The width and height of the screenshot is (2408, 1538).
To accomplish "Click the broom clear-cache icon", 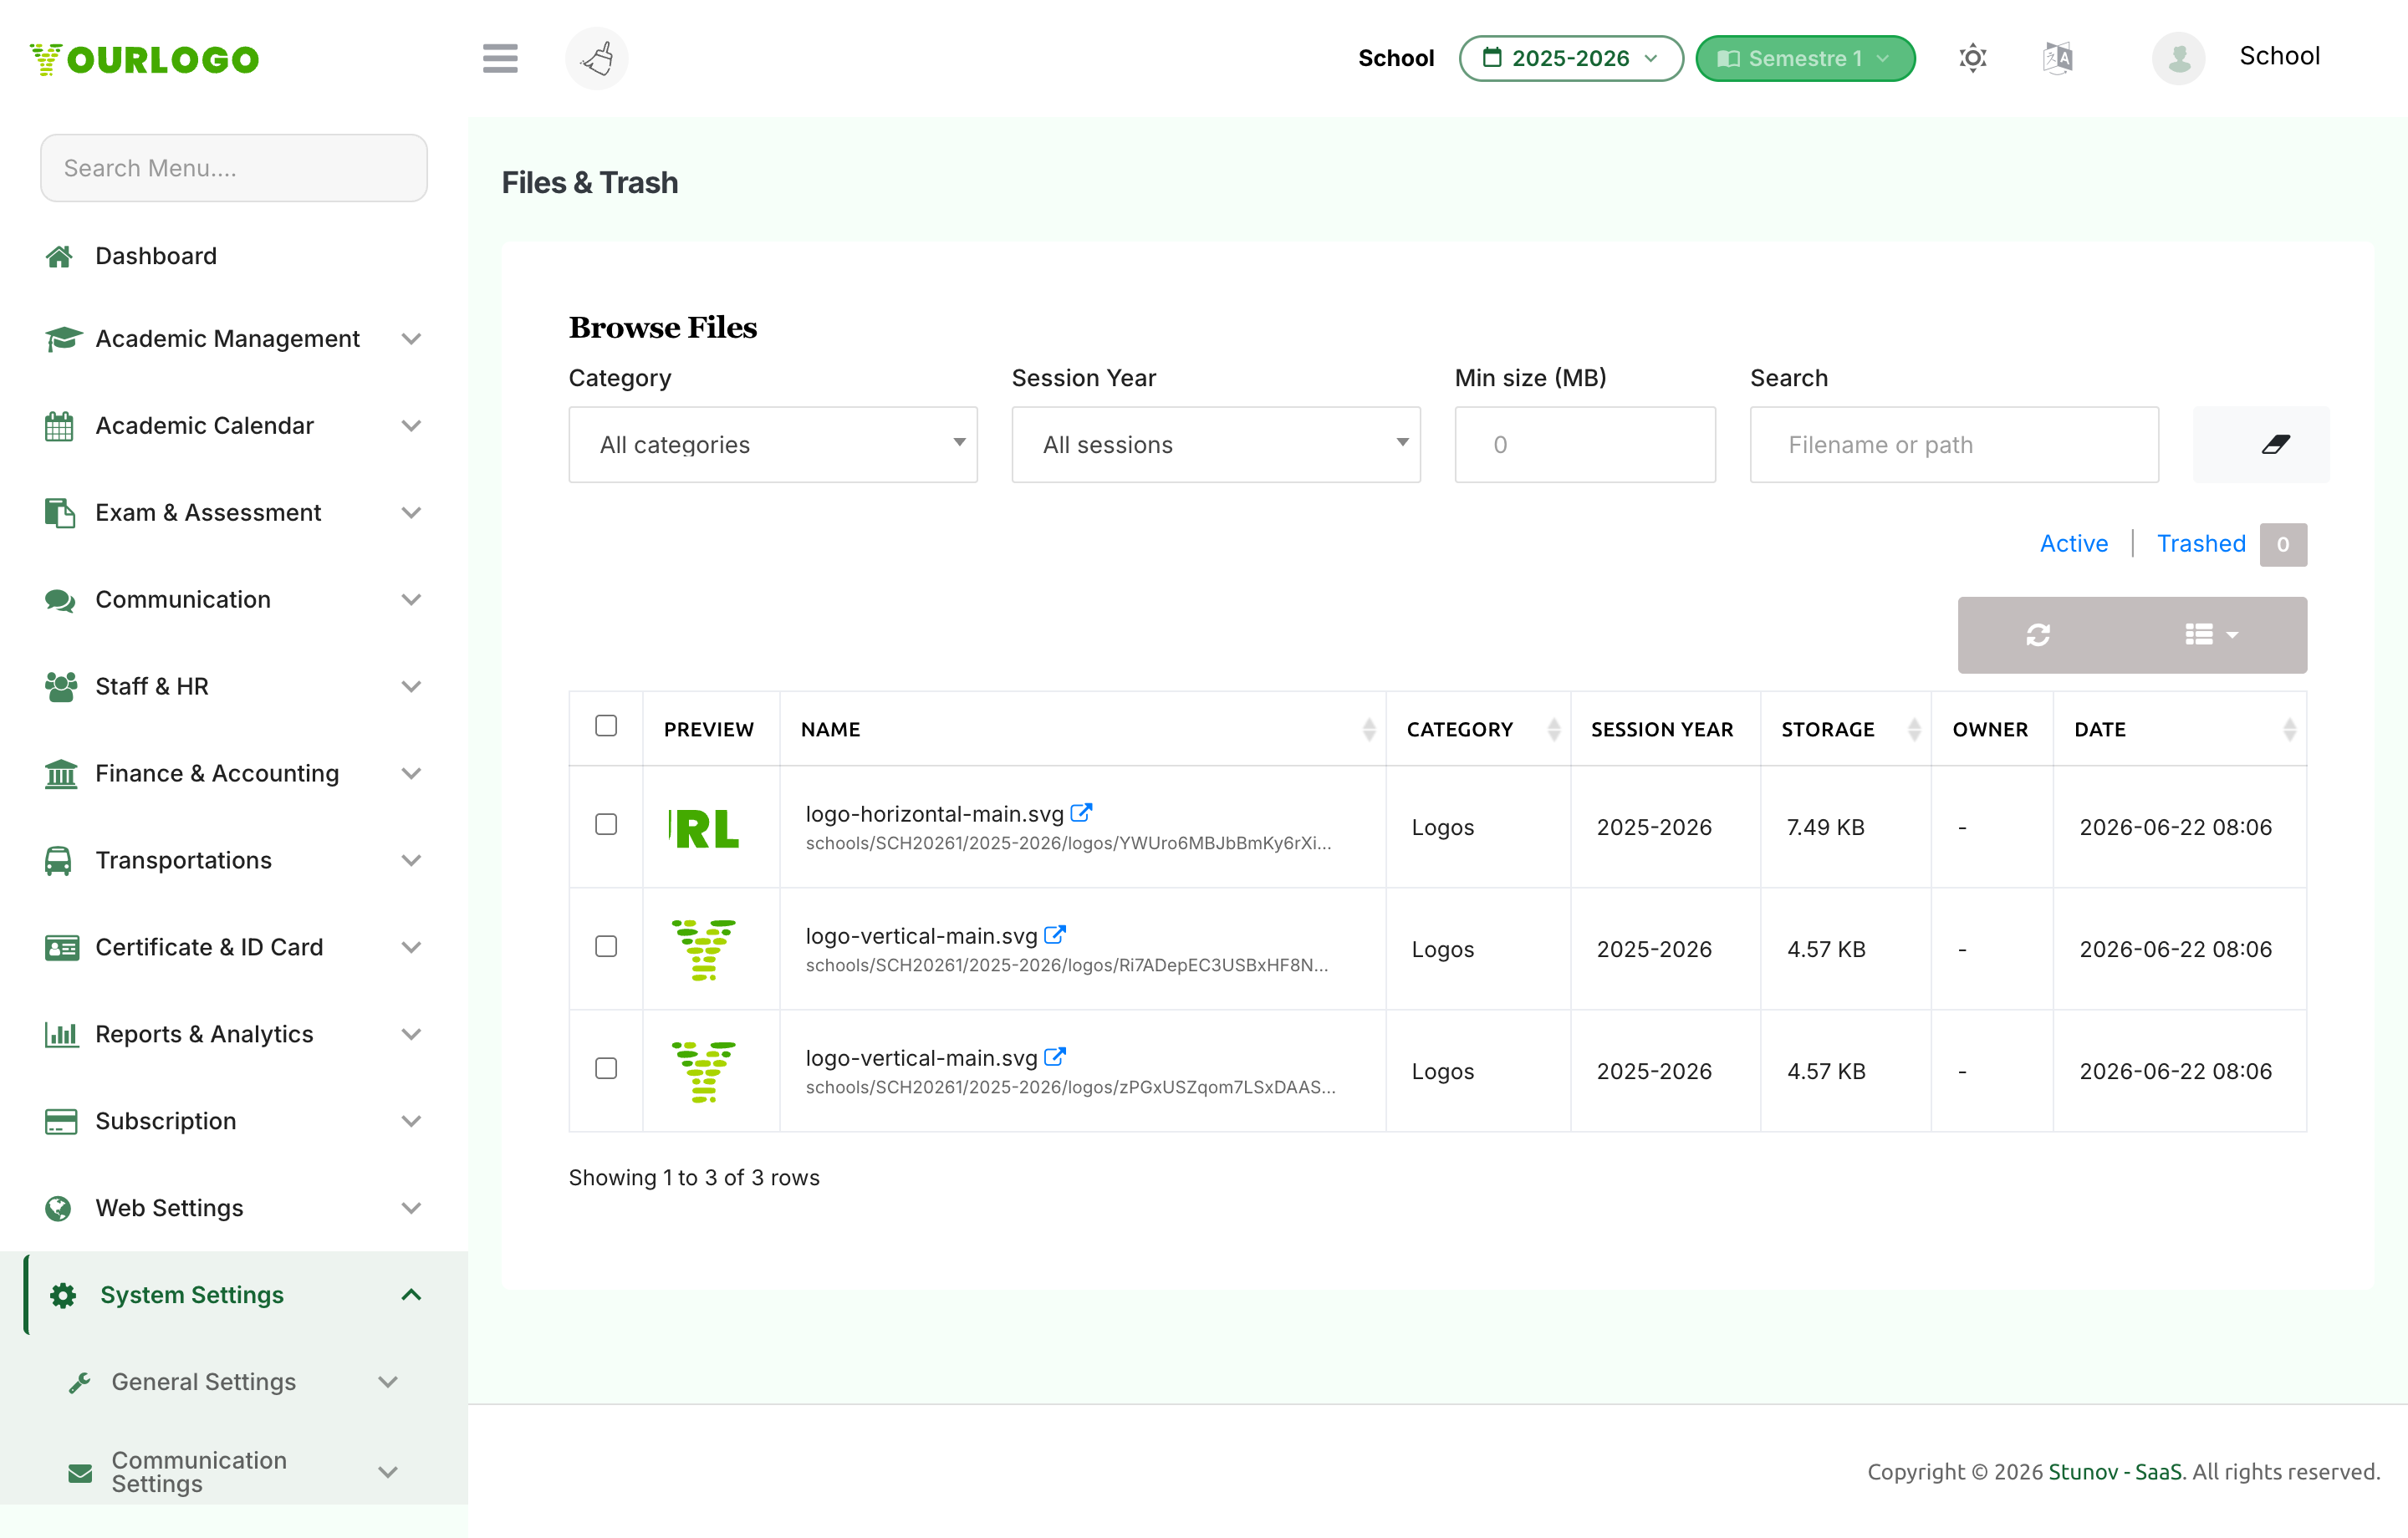I will pyautogui.click(x=597, y=58).
